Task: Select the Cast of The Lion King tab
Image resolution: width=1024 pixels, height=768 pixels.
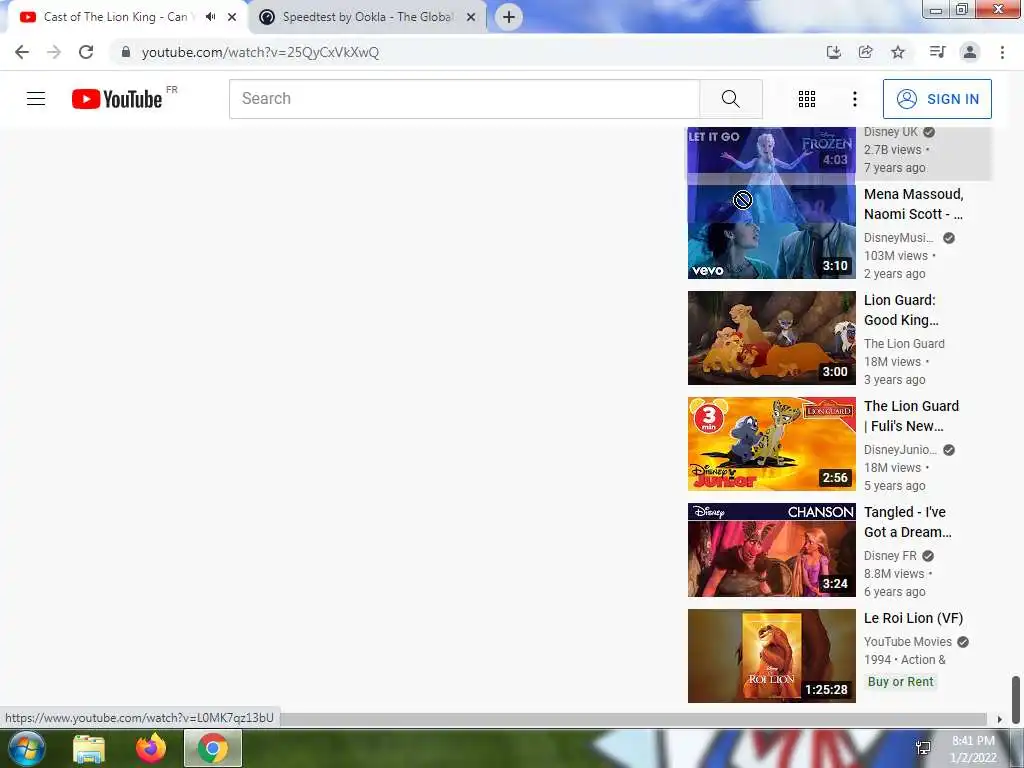Action: tap(114, 17)
